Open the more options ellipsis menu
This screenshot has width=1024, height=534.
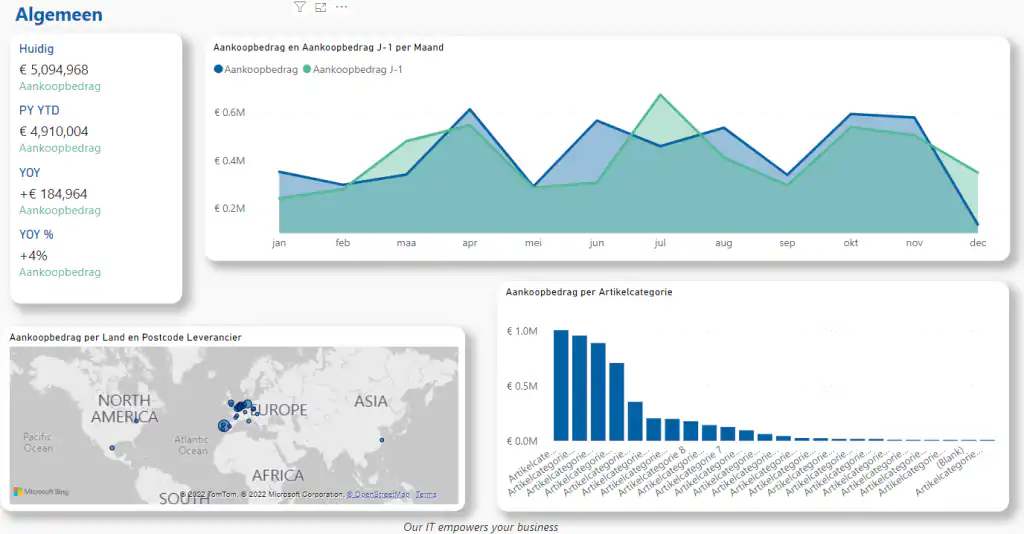[342, 7]
